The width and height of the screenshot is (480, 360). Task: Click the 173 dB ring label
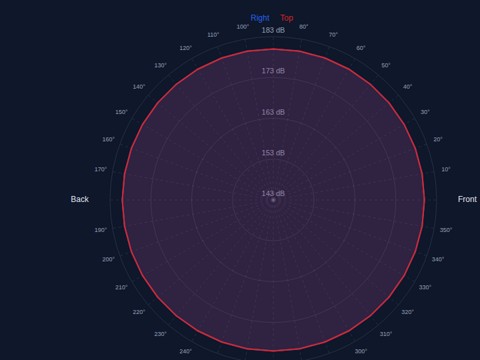[273, 71]
